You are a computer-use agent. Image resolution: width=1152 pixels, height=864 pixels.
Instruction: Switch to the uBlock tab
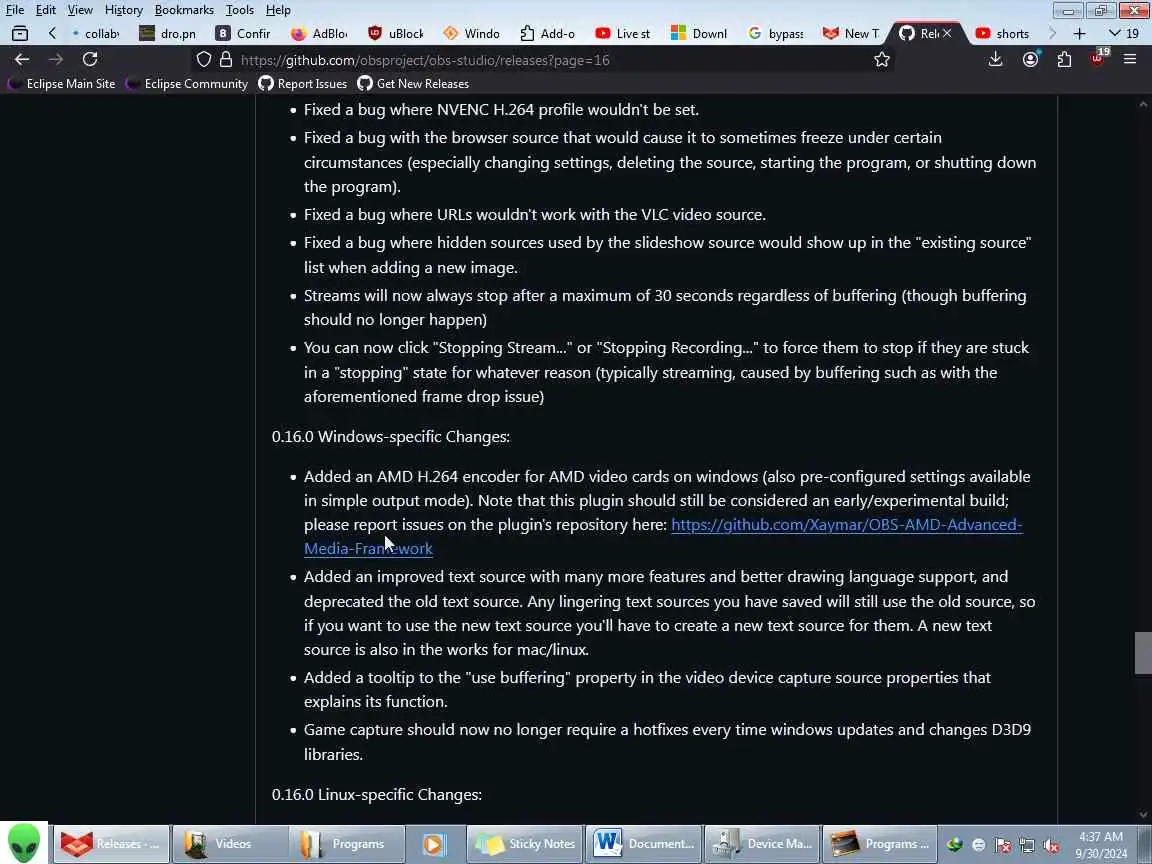point(395,34)
